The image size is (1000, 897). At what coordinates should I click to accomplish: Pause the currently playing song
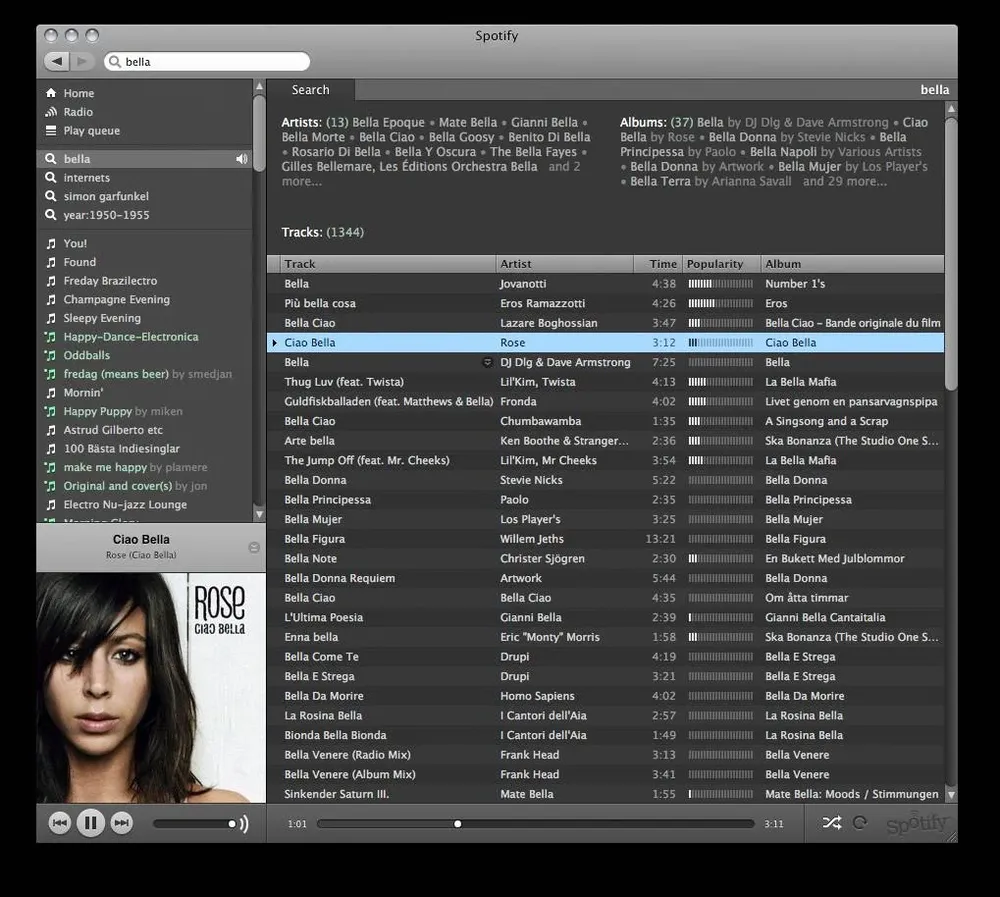coord(90,823)
